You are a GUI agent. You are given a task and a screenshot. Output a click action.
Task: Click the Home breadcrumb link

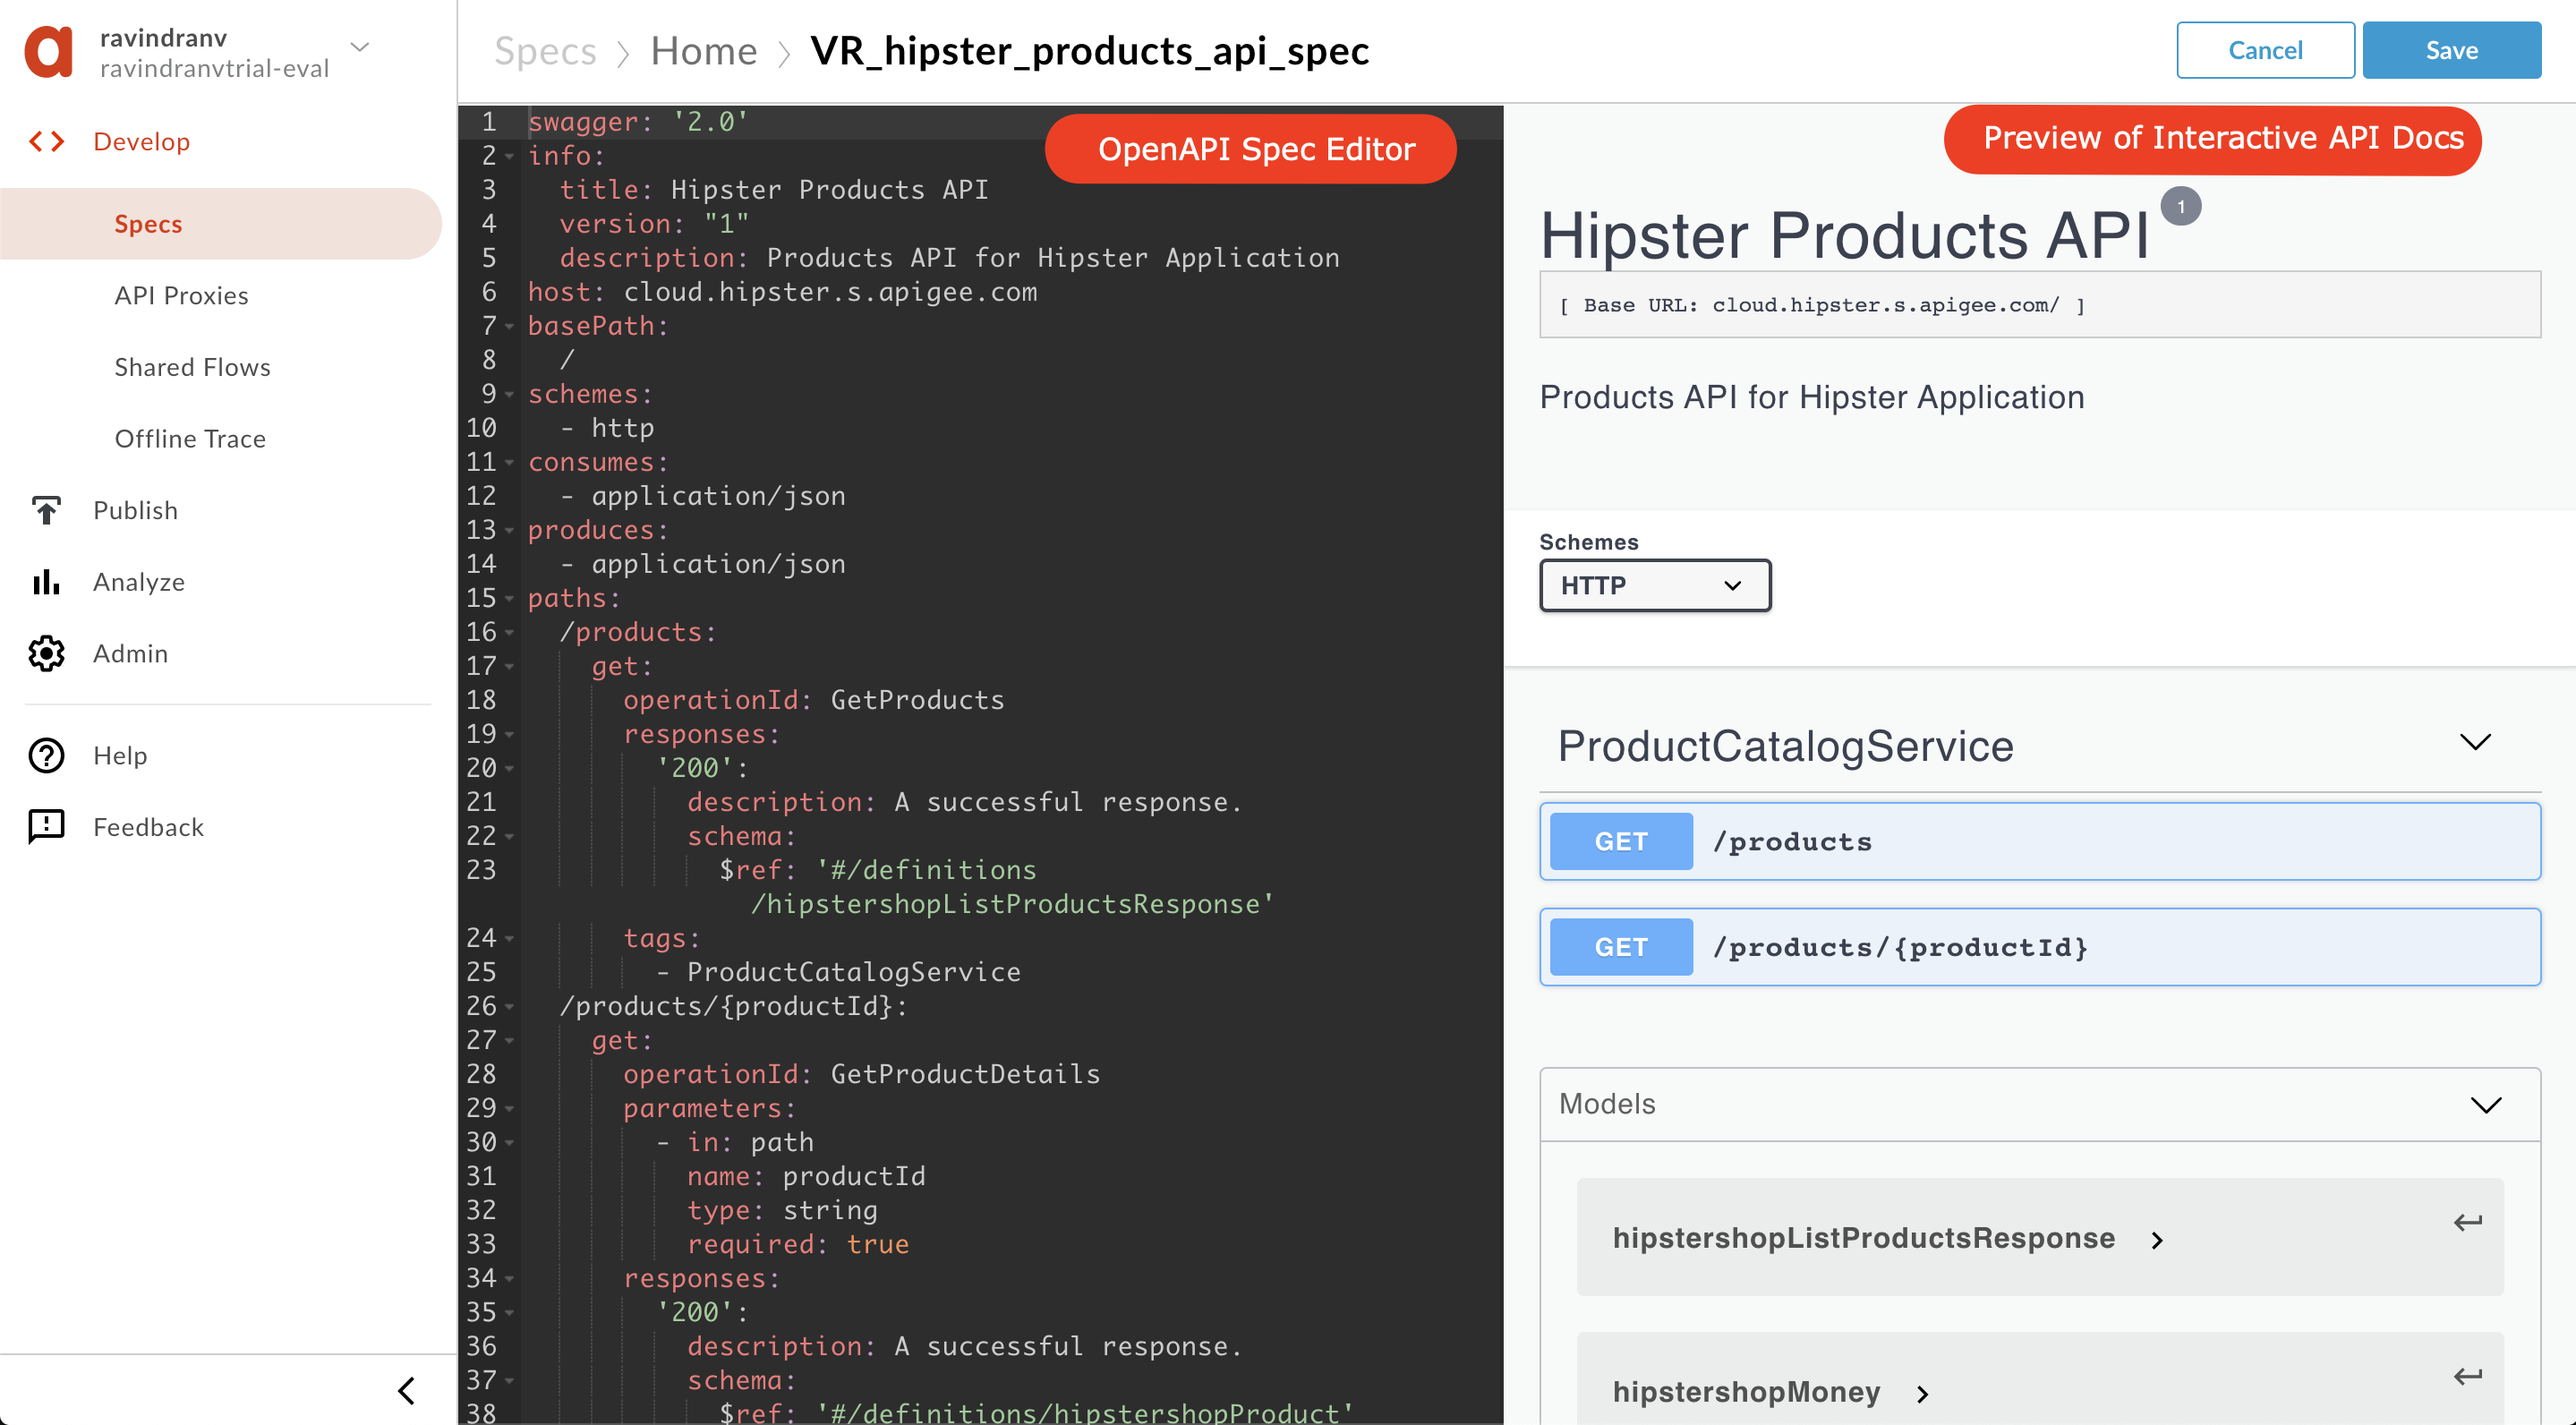[x=704, y=51]
